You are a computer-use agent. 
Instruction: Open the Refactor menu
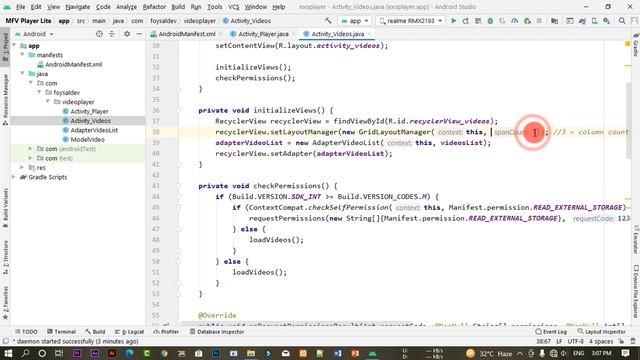coord(154,7)
